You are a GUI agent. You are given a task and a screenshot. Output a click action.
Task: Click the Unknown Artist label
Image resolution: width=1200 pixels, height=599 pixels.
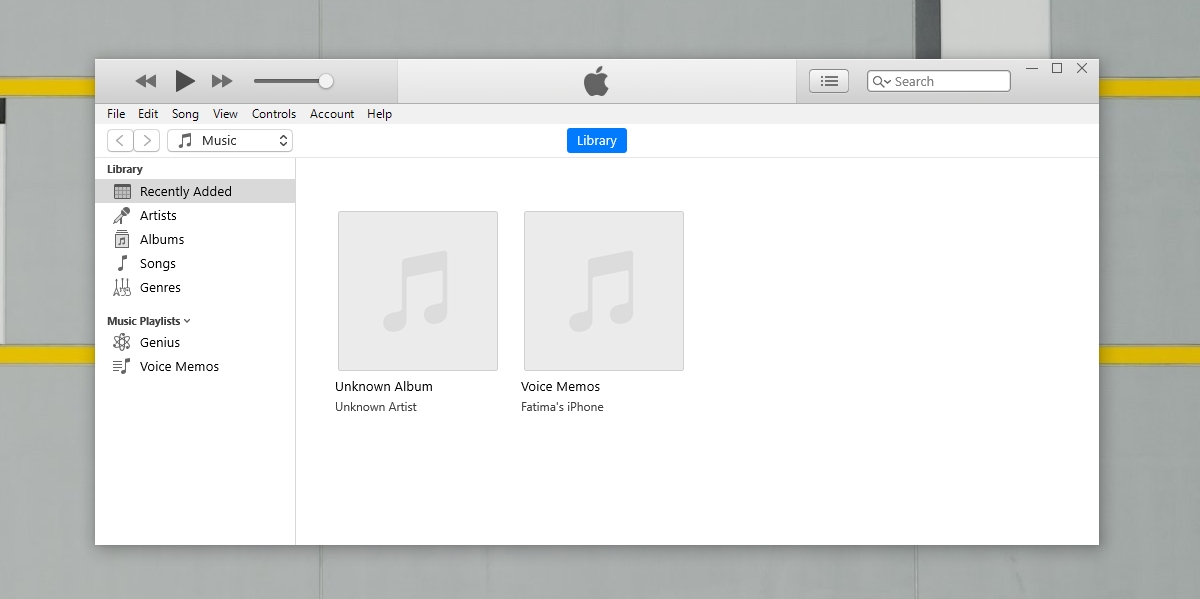pos(376,407)
